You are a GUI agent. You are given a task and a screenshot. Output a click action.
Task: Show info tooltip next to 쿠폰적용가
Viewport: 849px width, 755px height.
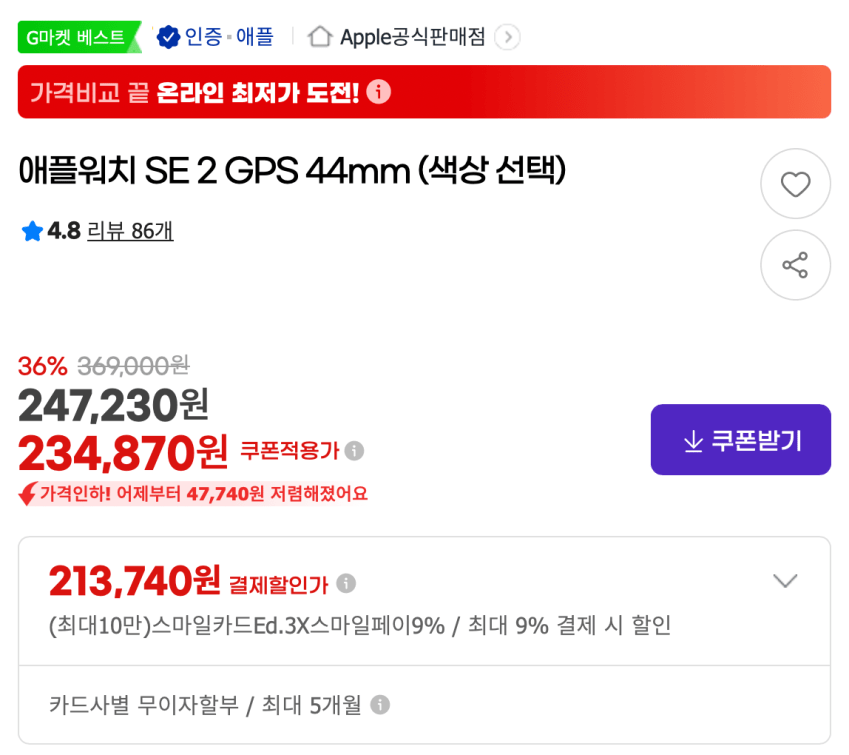tap(352, 452)
